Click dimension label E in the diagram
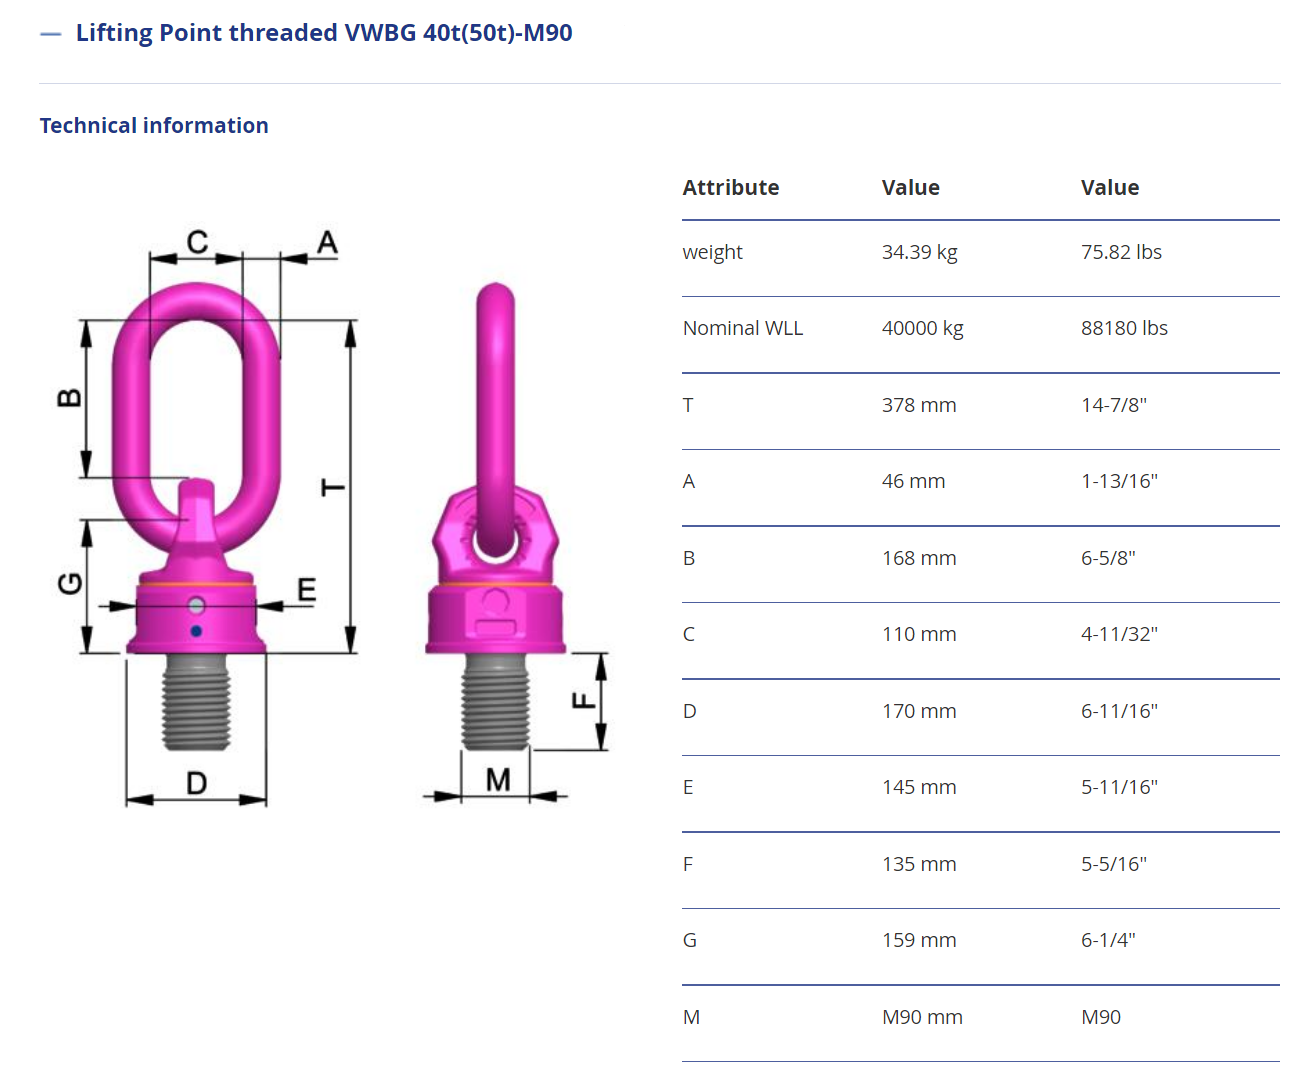 pos(307,589)
